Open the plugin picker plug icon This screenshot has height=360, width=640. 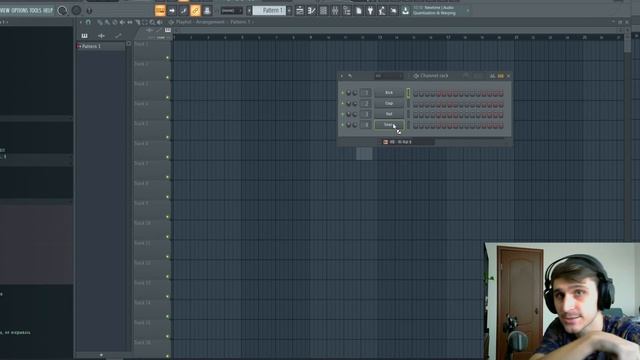370,11
